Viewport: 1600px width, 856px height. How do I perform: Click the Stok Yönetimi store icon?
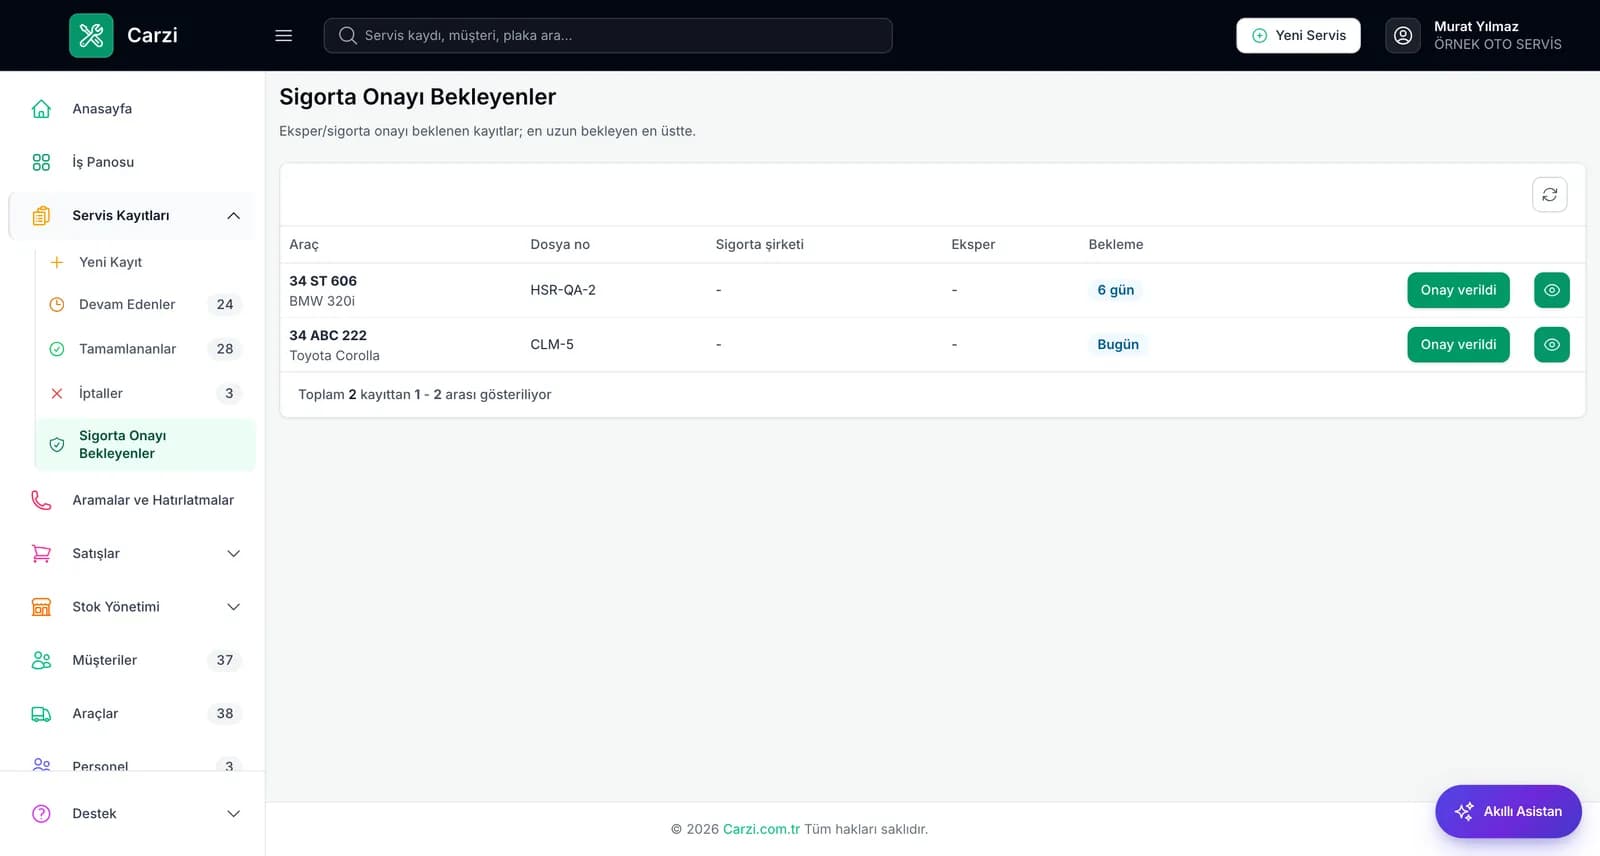pos(41,607)
